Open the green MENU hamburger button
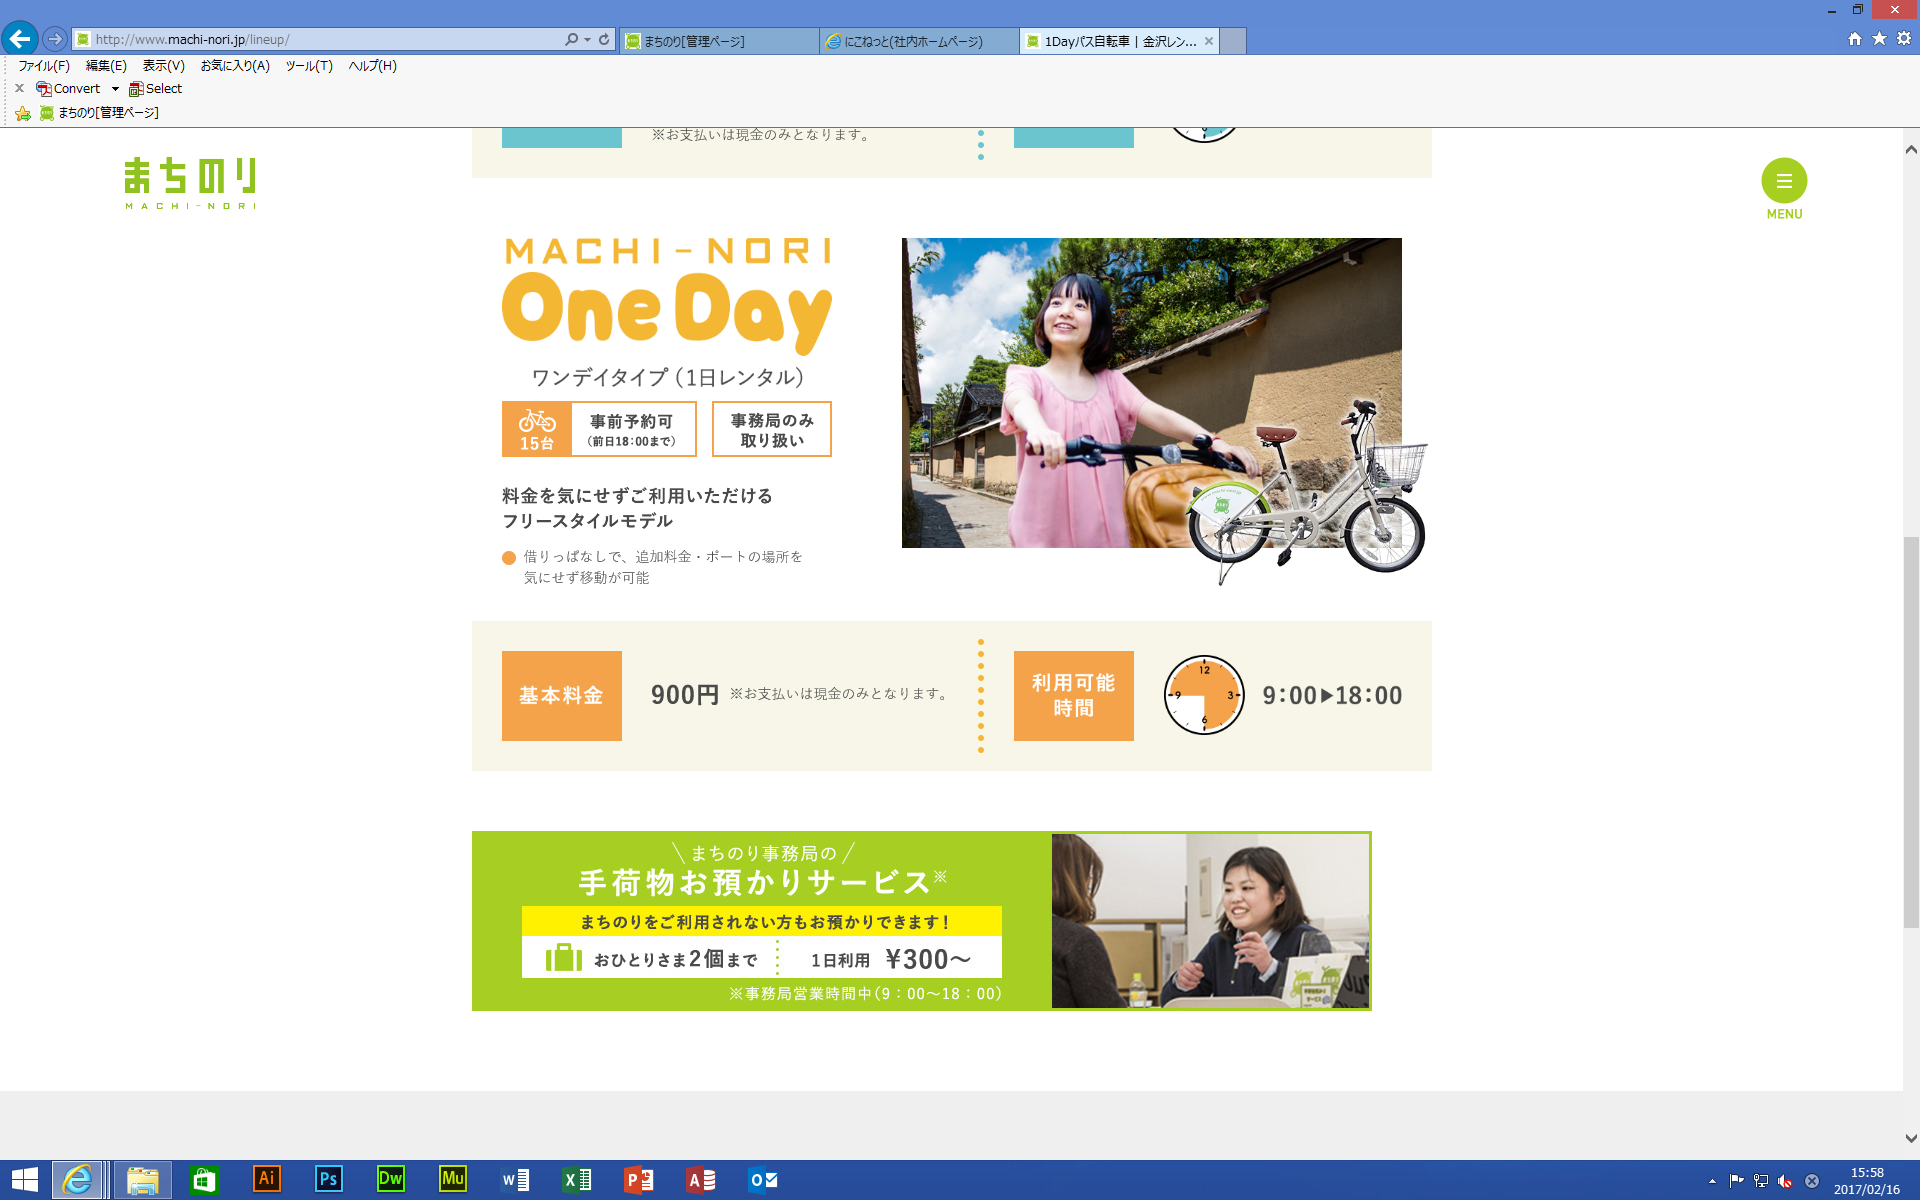 click(x=1784, y=188)
